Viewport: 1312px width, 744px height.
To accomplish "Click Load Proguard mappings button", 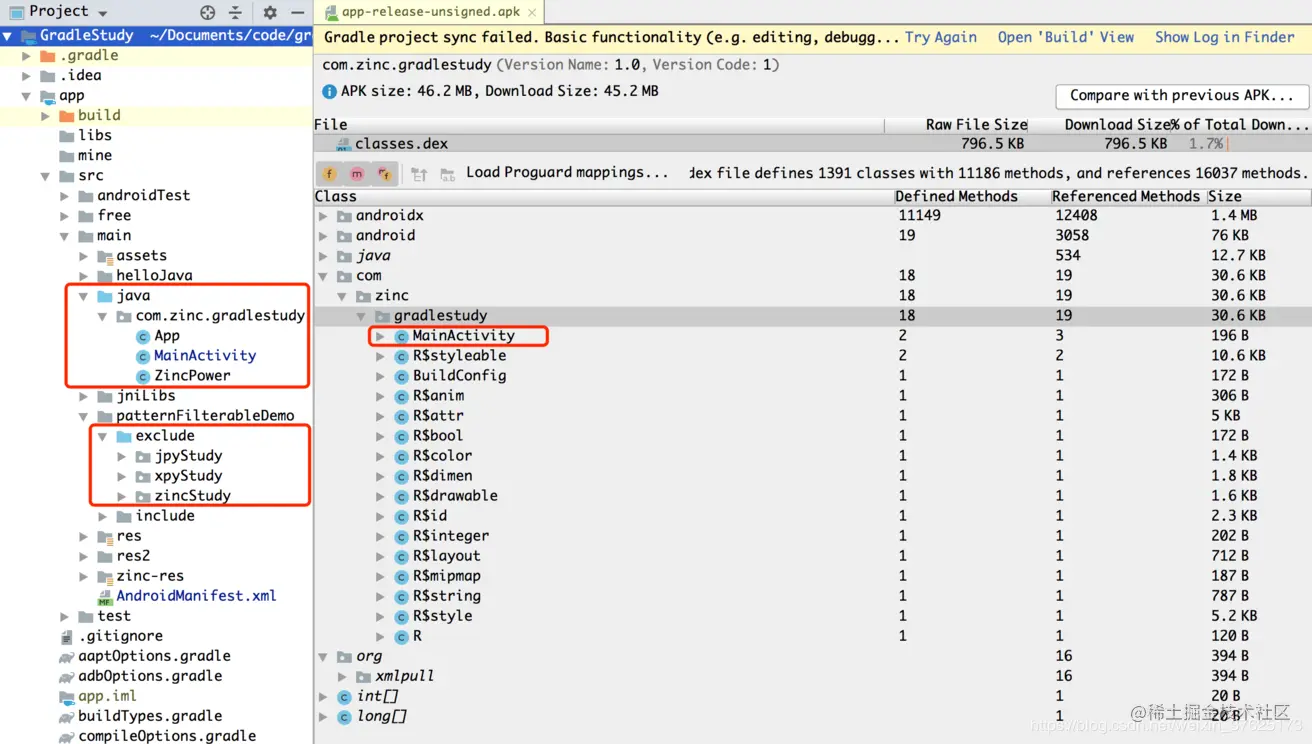I will tap(567, 173).
